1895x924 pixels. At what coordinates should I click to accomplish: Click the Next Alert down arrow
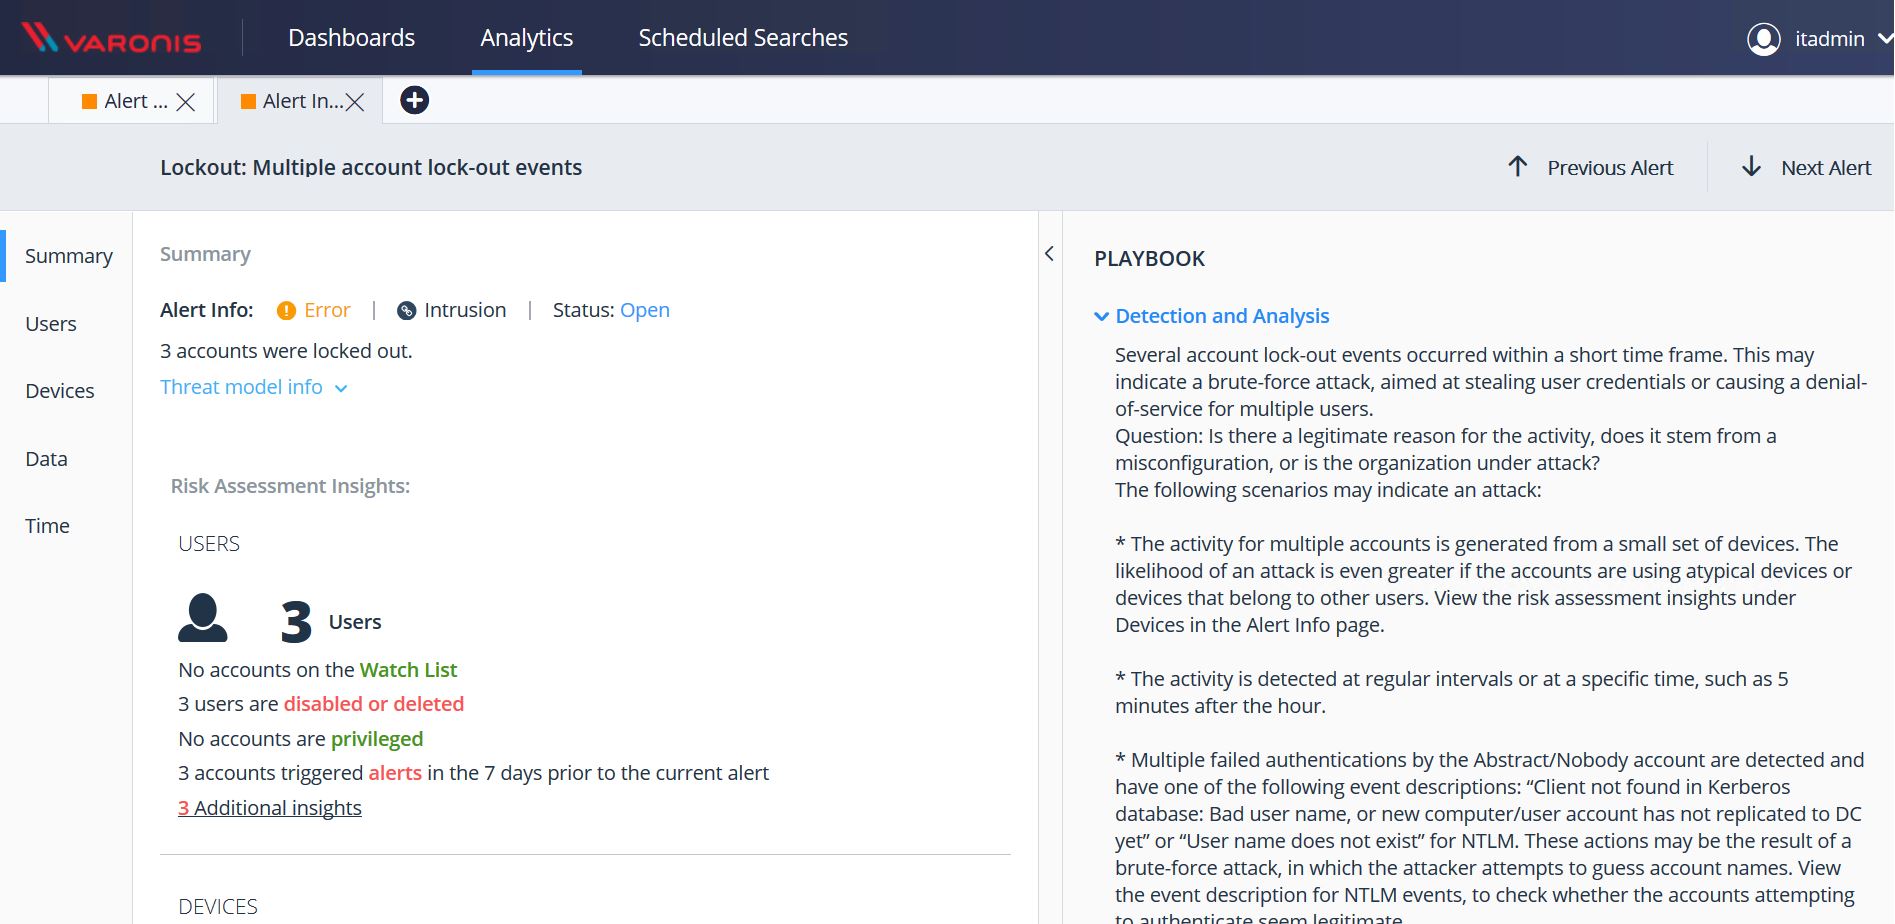click(1751, 167)
